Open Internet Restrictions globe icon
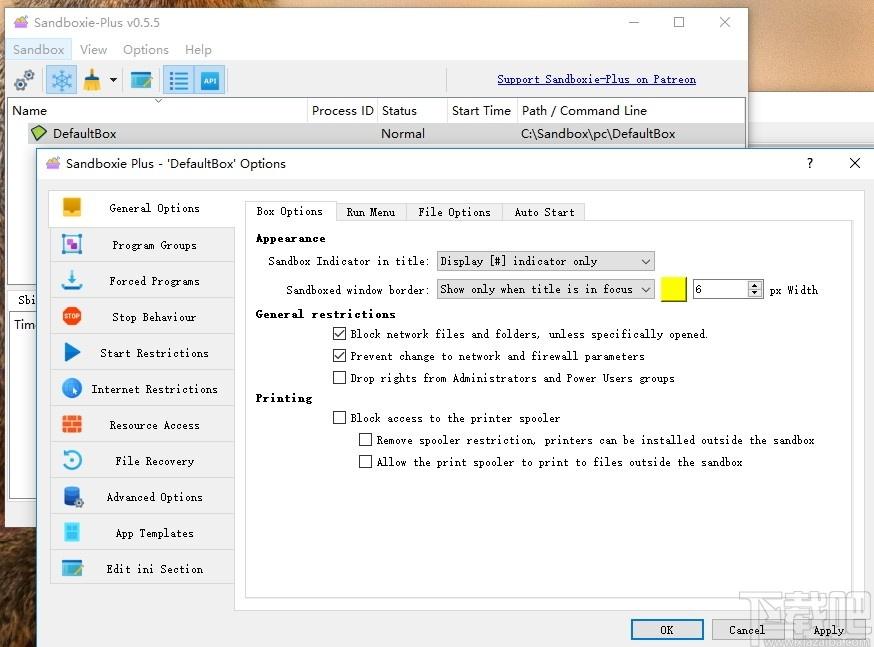The image size is (874, 647). point(72,388)
